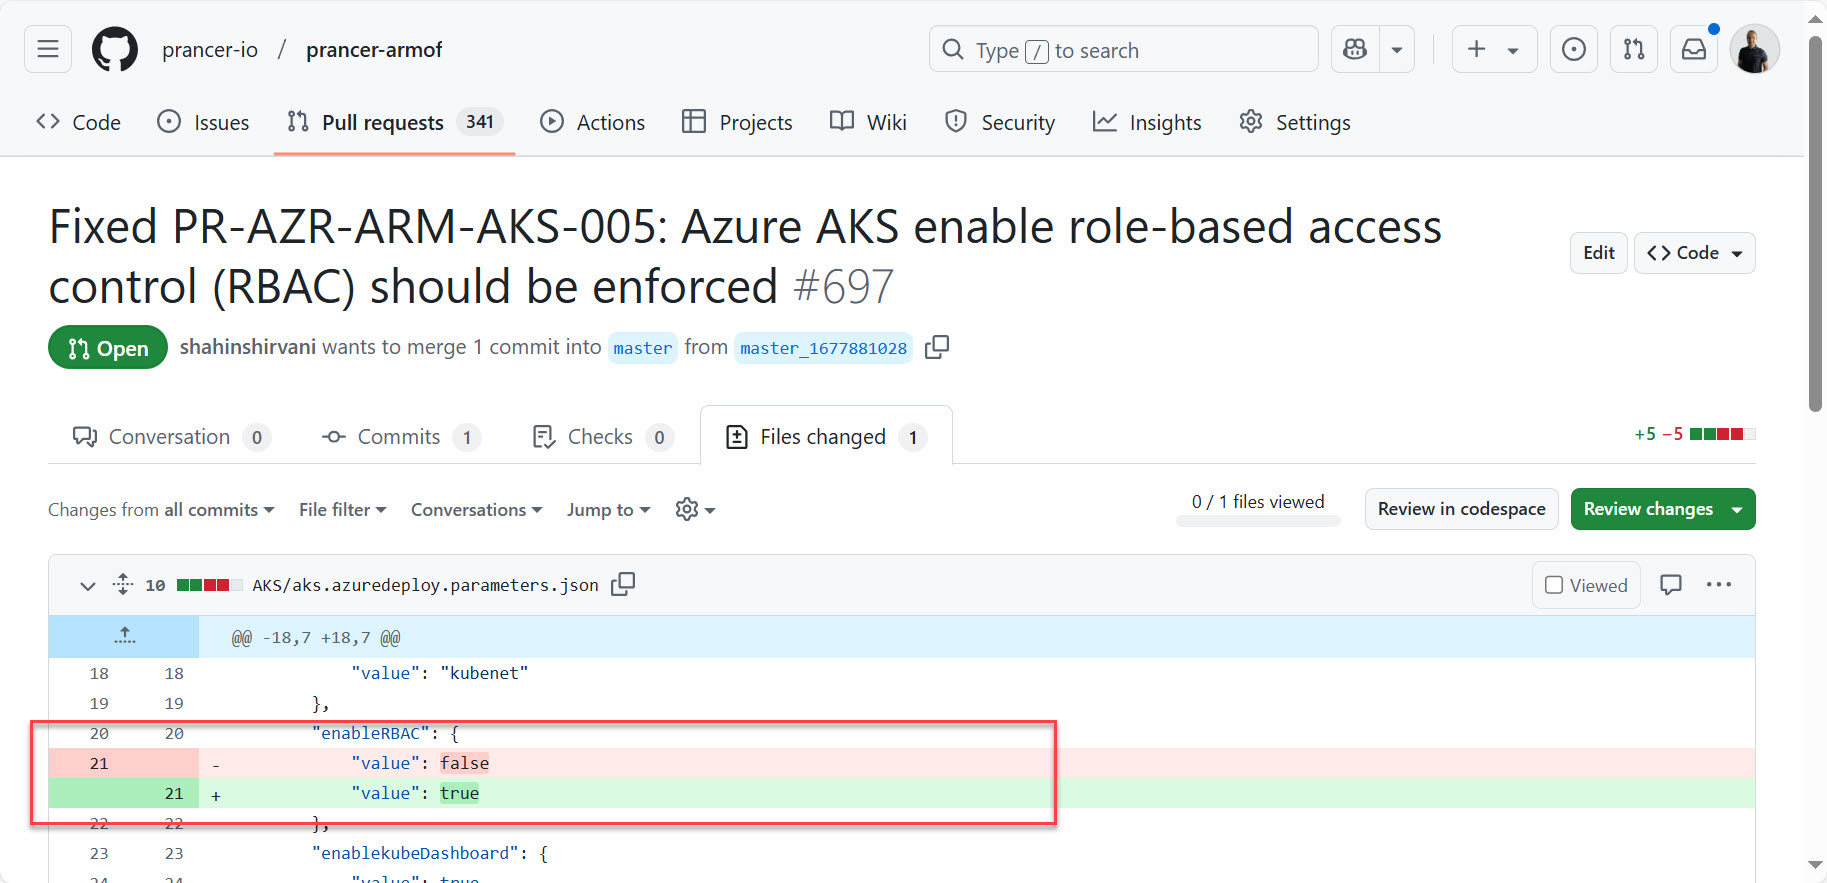This screenshot has width=1827, height=883.
Task: Click the shahinshirvani author link
Action: 248,347
